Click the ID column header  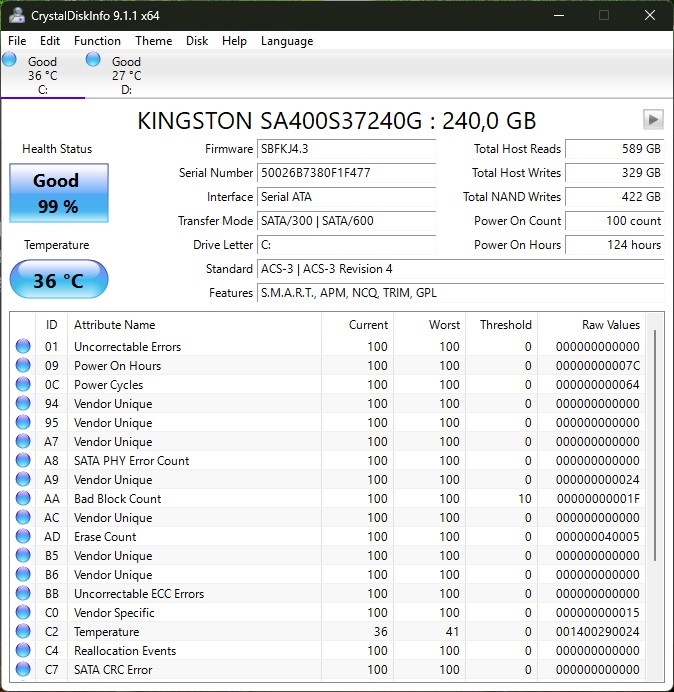(x=52, y=325)
